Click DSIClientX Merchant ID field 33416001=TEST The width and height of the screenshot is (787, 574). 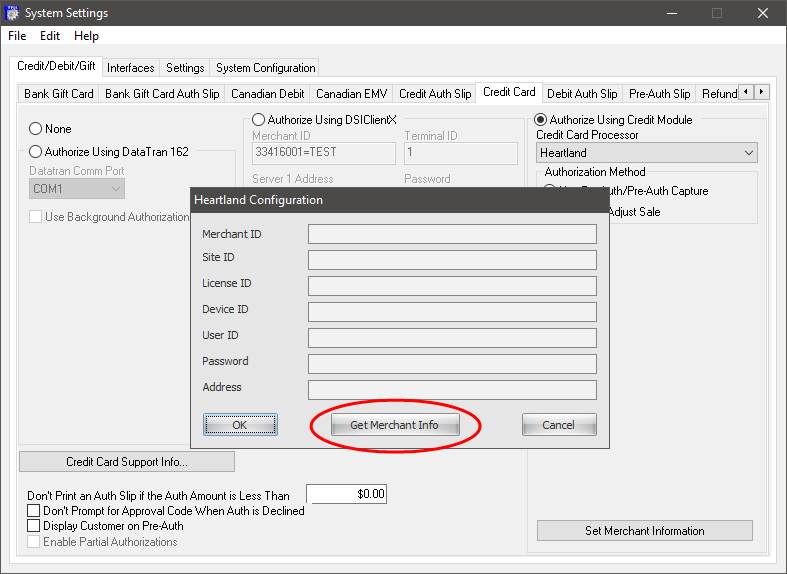pyautogui.click(x=324, y=153)
